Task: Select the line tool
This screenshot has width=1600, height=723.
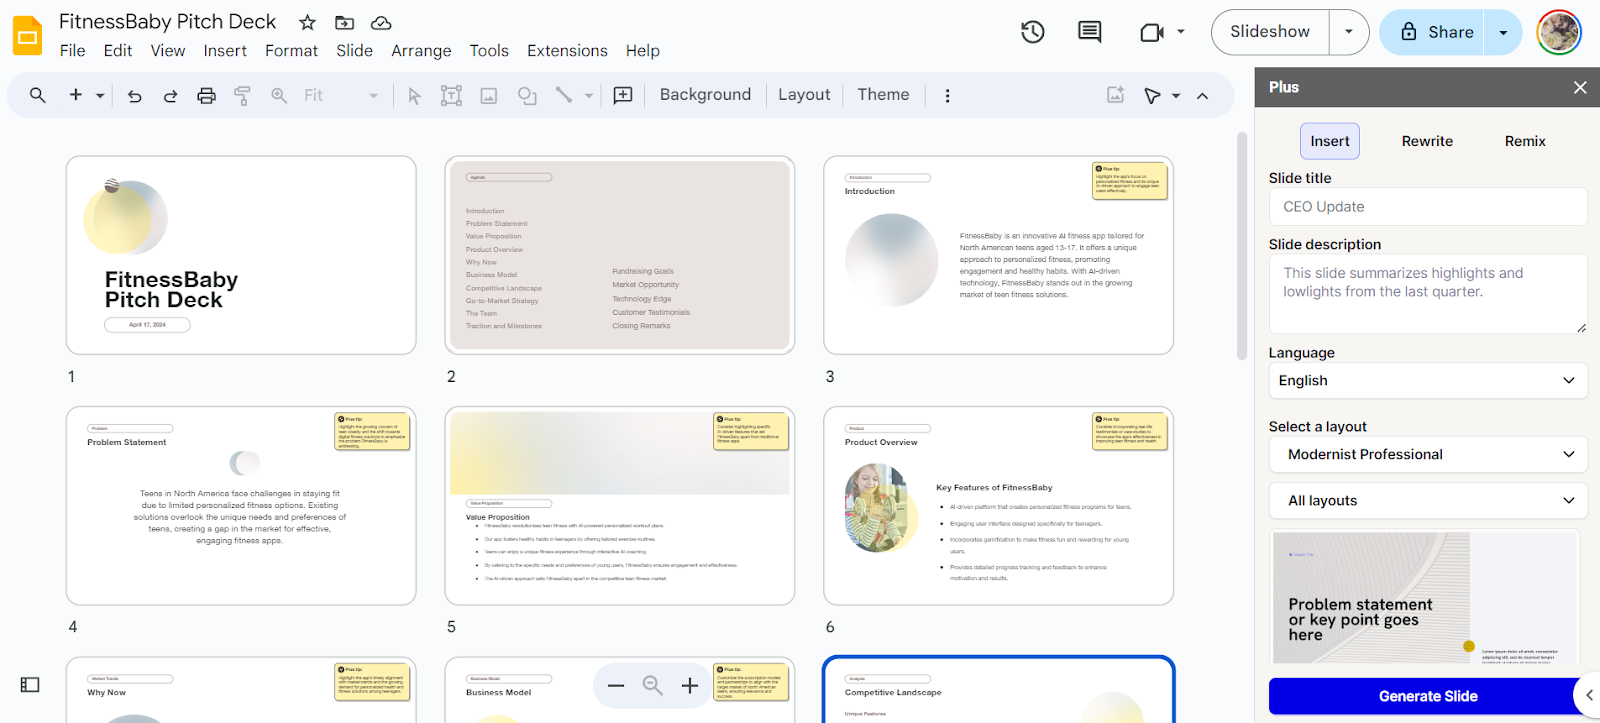Action: [564, 95]
